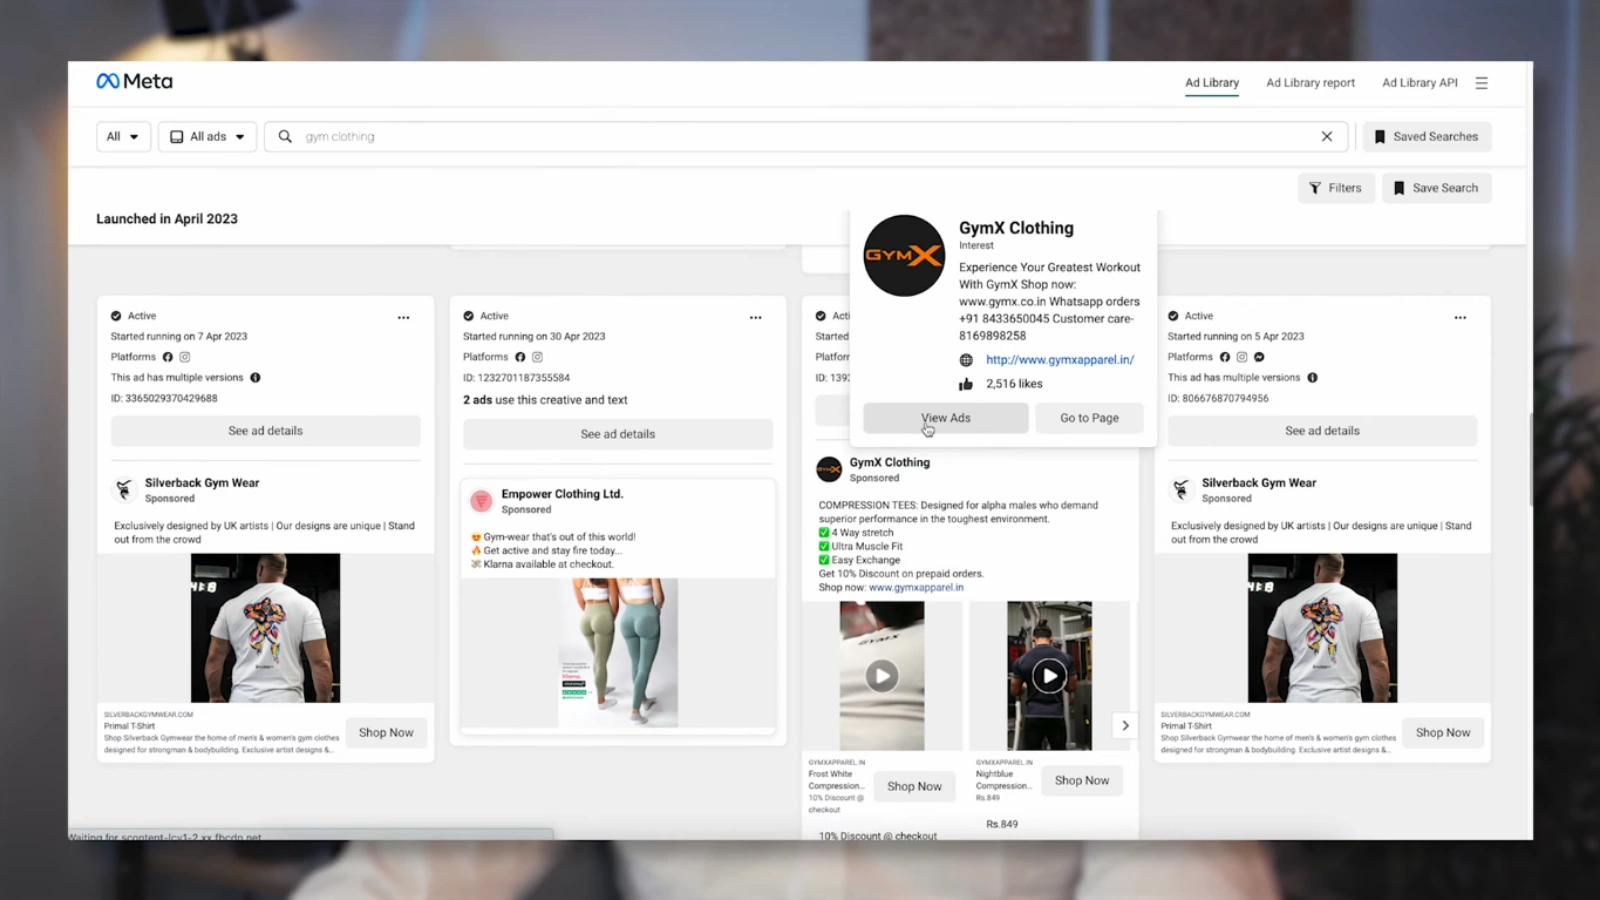Clear the search field with X
Viewport: 1600px width, 900px height.
point(1326,137)
